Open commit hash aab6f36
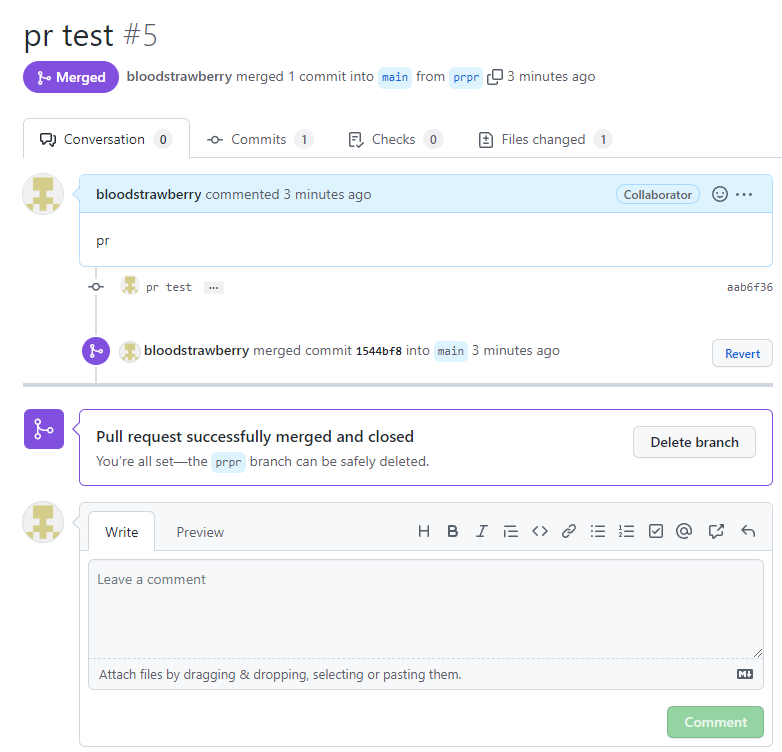The width and height of the screenshot is (782, 752). pyautogui.click(x=750, y=287)
